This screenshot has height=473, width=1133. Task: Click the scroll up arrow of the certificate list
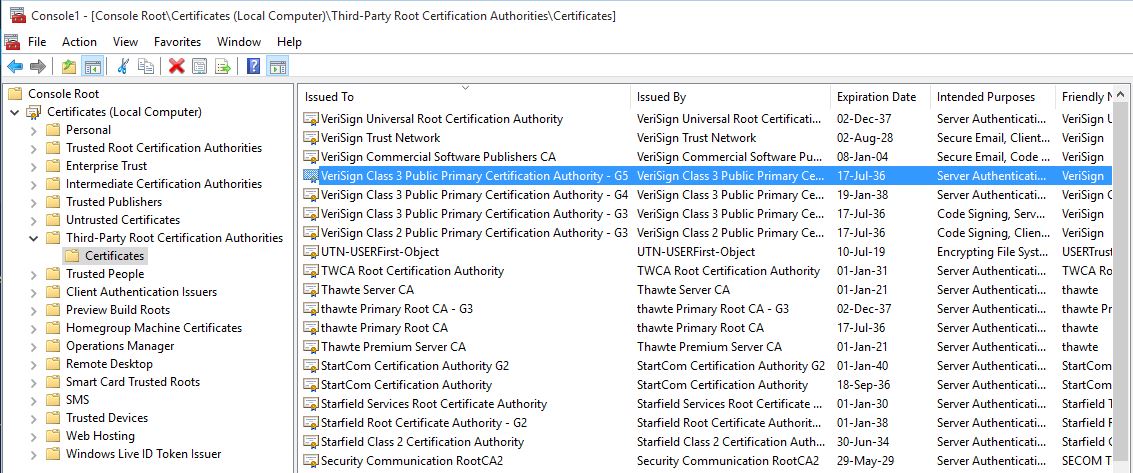click(x=1121, y=95)
